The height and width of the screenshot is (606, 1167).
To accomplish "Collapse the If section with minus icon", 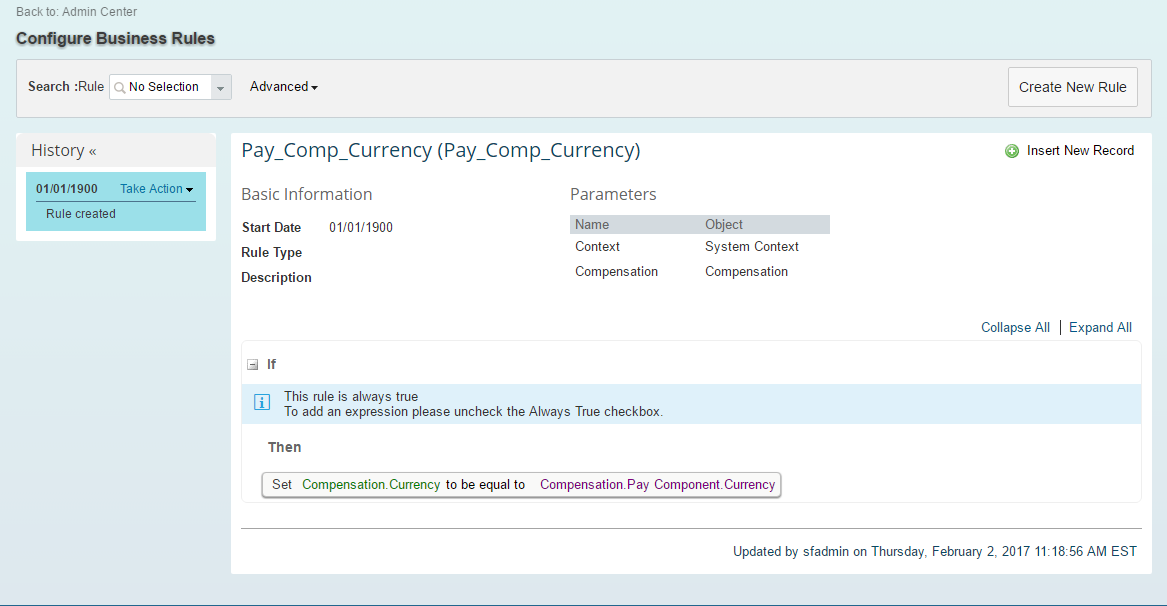I will (252, 365).
